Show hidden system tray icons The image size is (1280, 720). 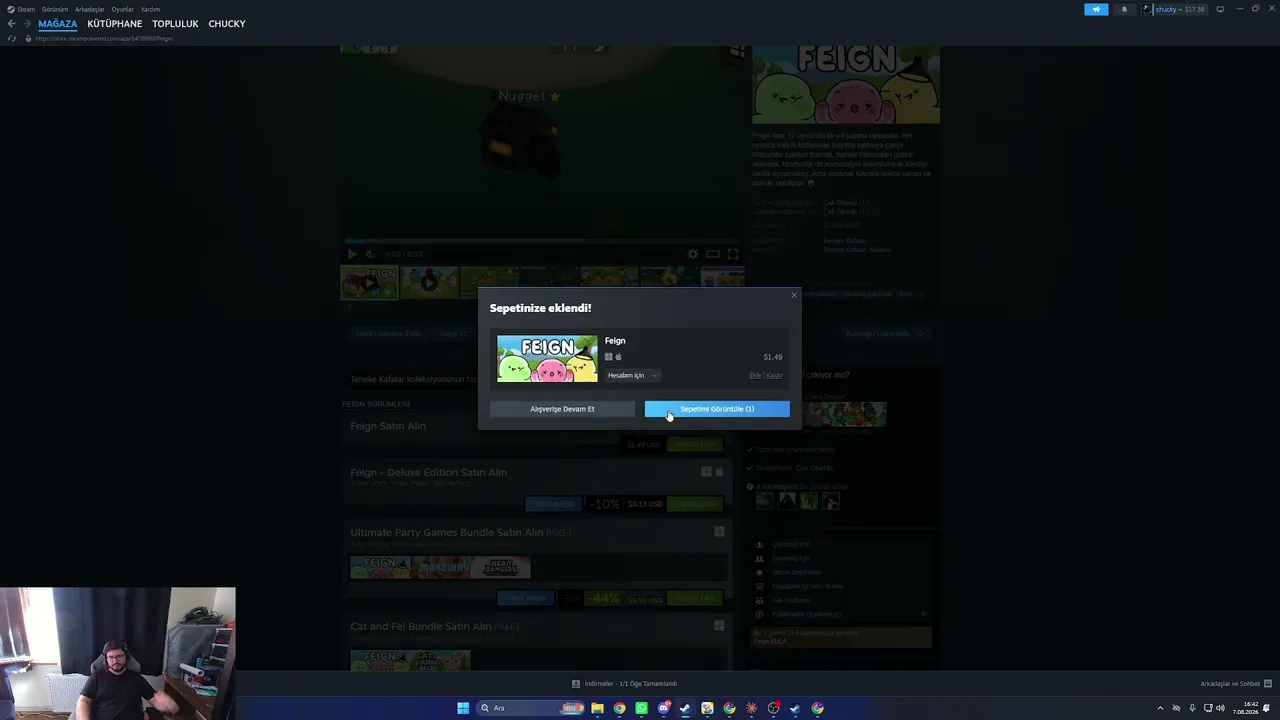[x=1160, y=708]
